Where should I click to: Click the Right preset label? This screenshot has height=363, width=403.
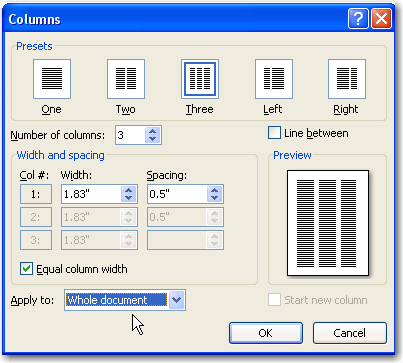pyautogui.click(x=346, y=109)
